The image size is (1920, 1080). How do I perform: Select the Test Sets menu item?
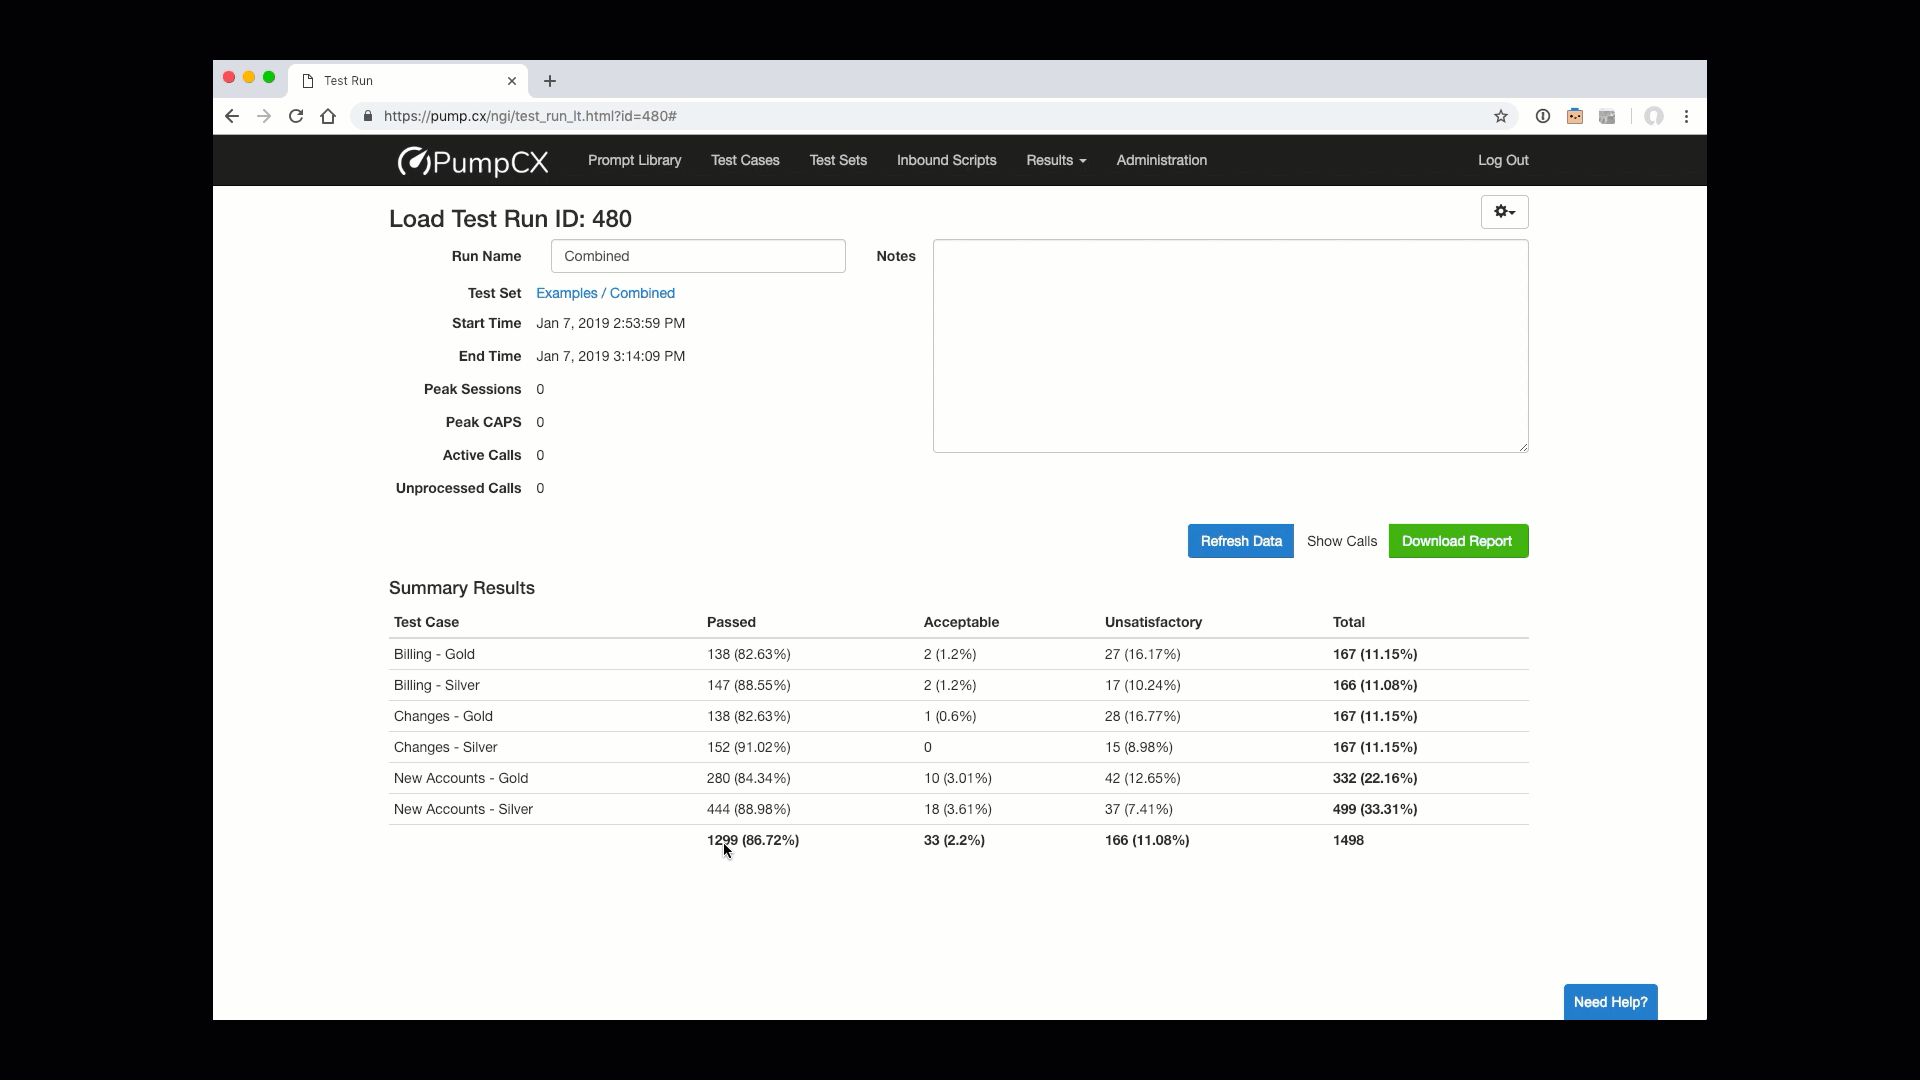coord(838,160)
